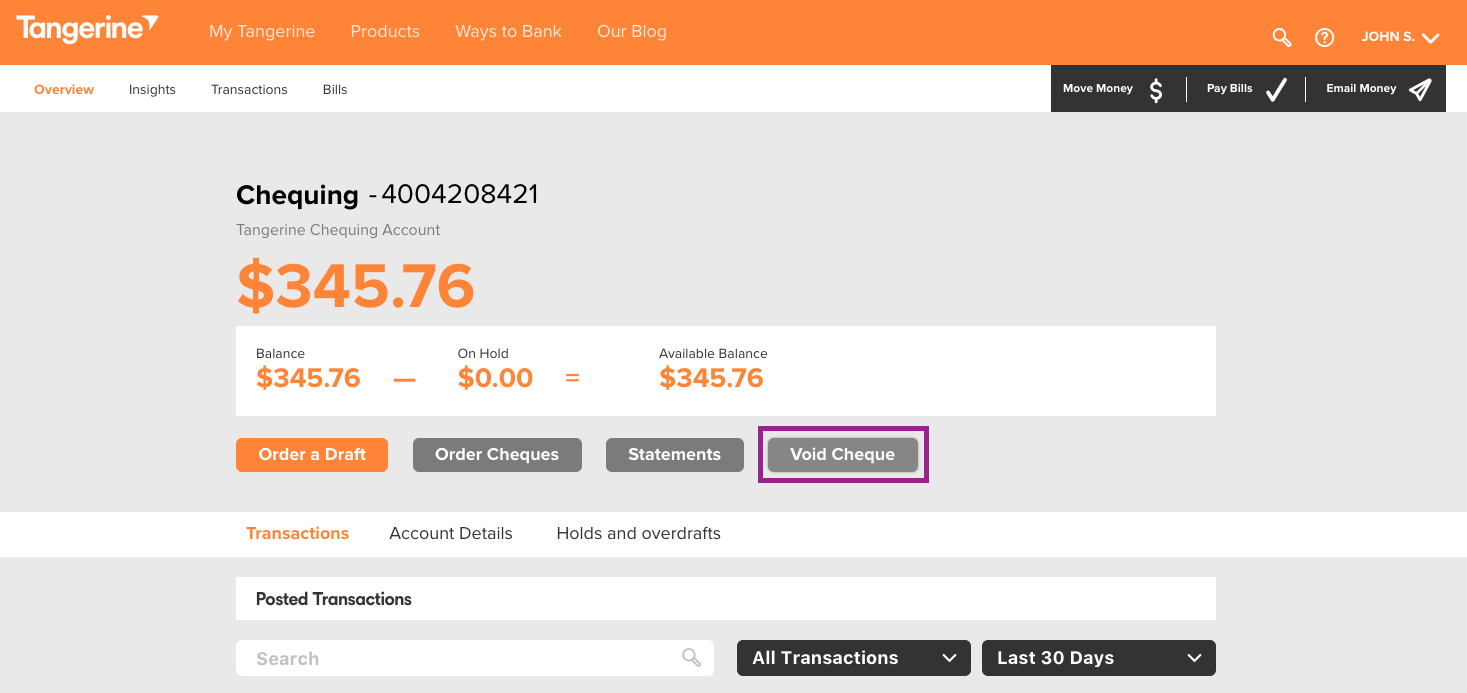Click the Order Cheques button
Viewport: 1467px width, 693px height.
[x=497, y=454]
